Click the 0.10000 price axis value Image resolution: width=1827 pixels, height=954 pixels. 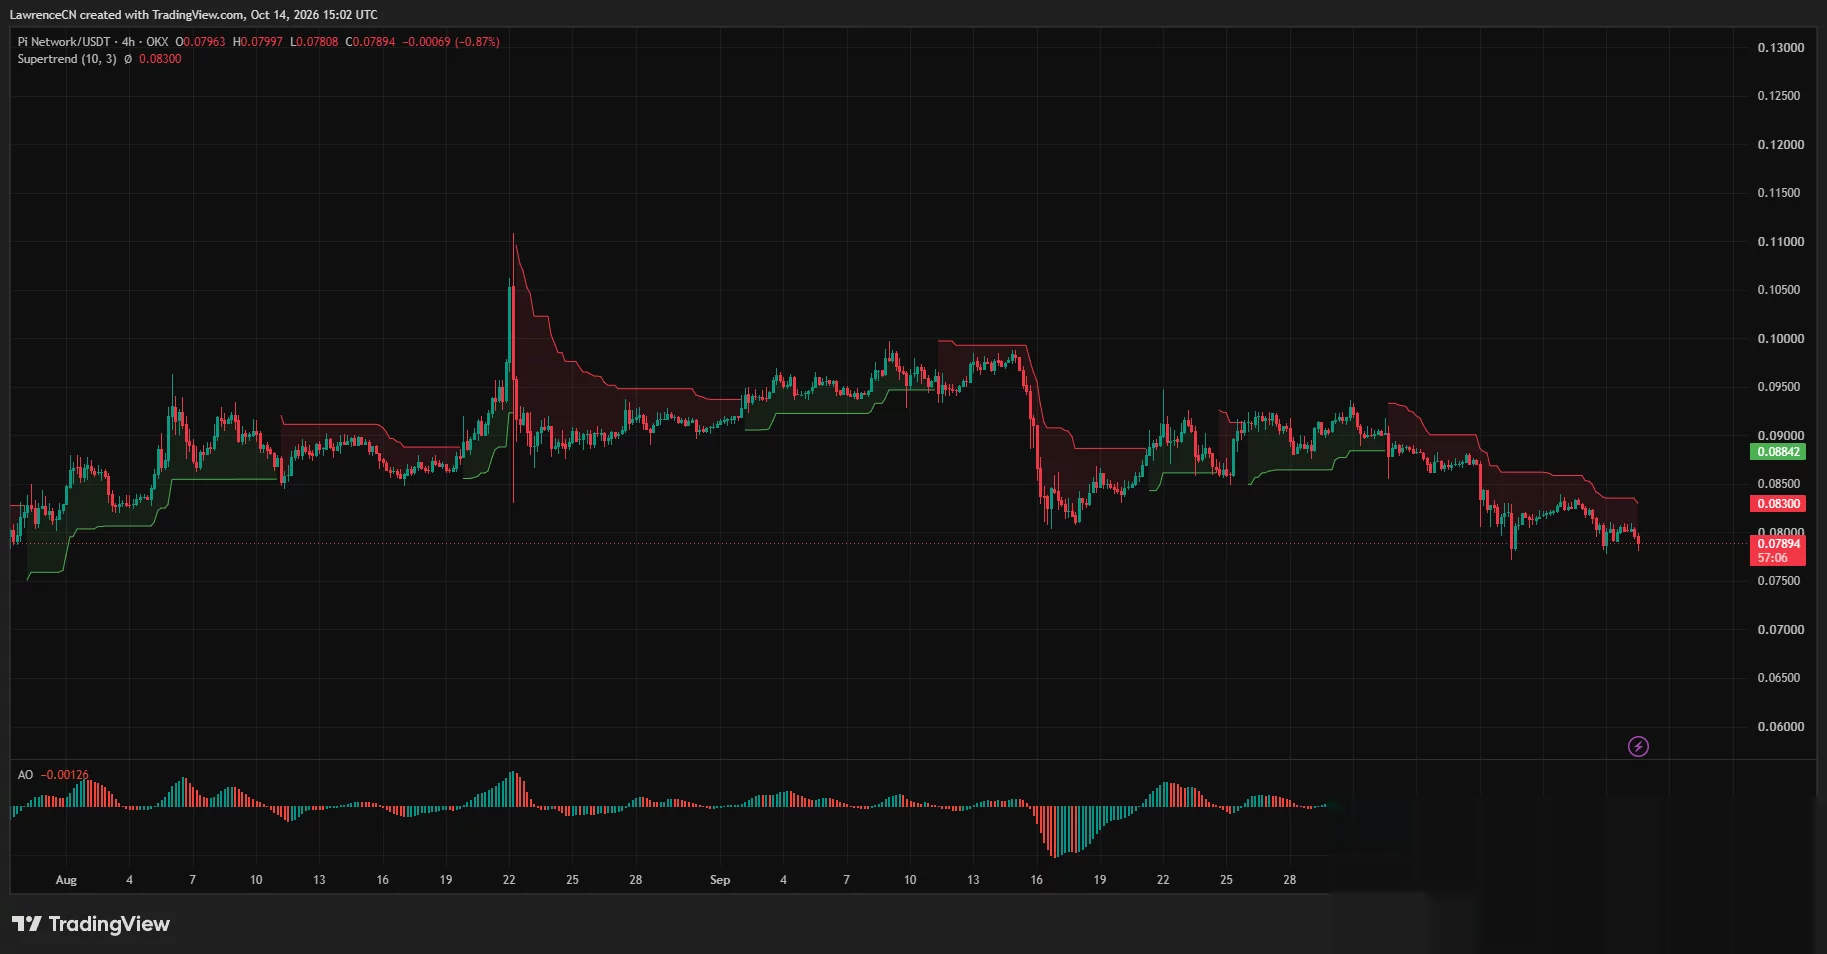[x=1781, y=339]
